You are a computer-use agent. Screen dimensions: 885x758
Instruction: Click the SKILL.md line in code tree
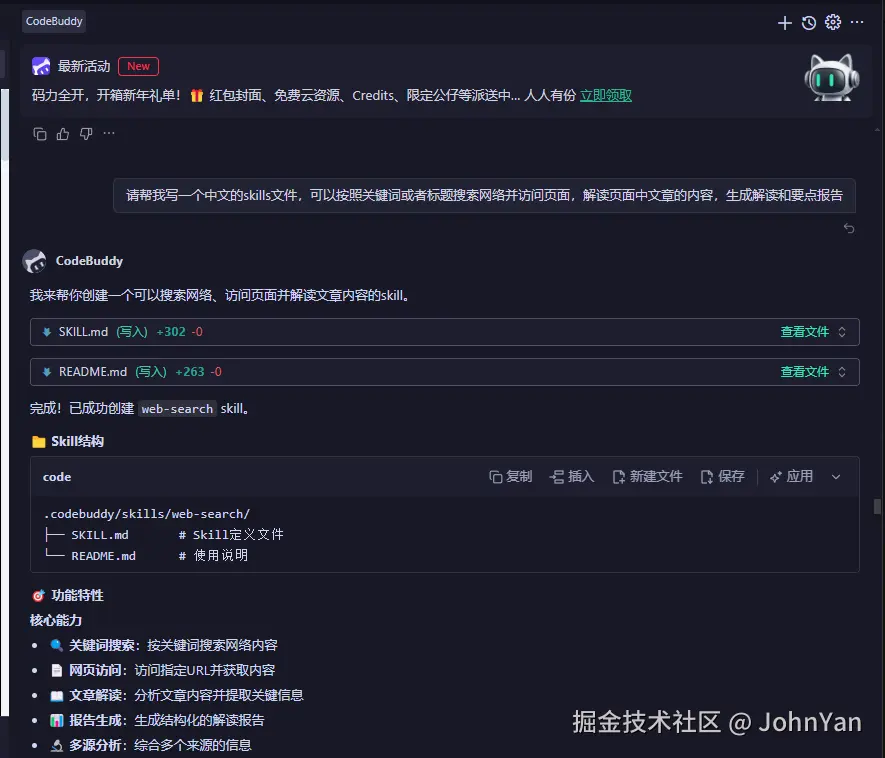[x=164, y=535]
